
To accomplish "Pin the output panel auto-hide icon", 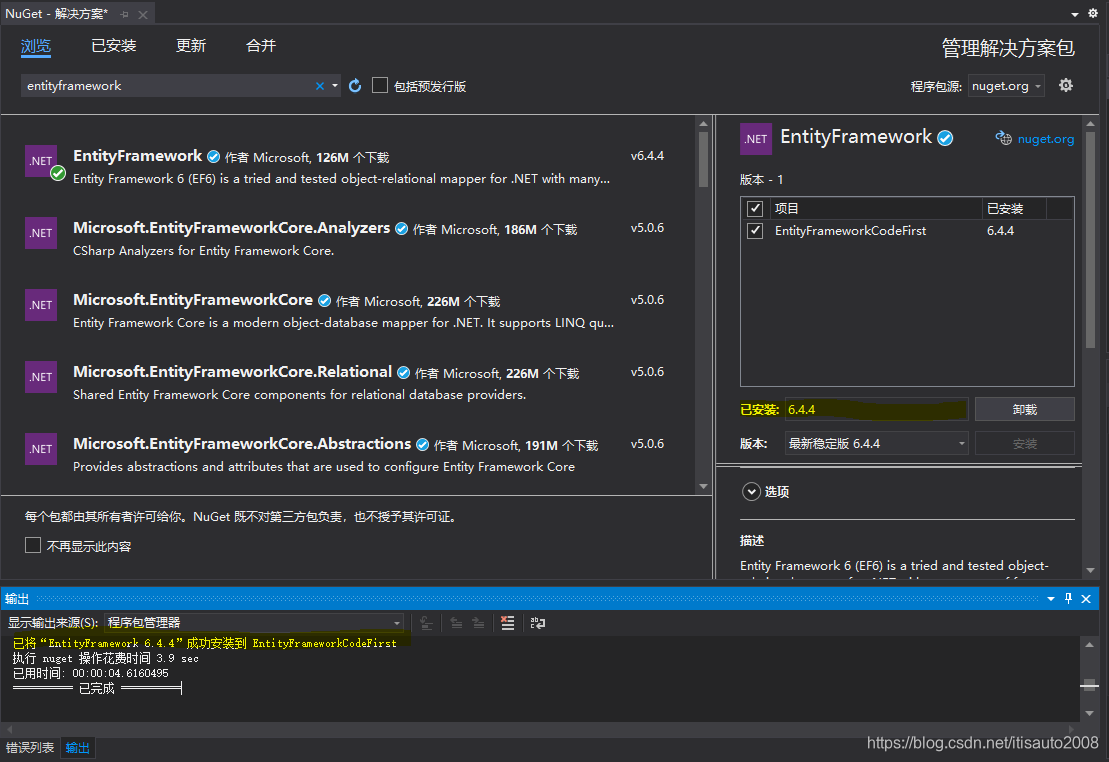I will pos(1068,599).
